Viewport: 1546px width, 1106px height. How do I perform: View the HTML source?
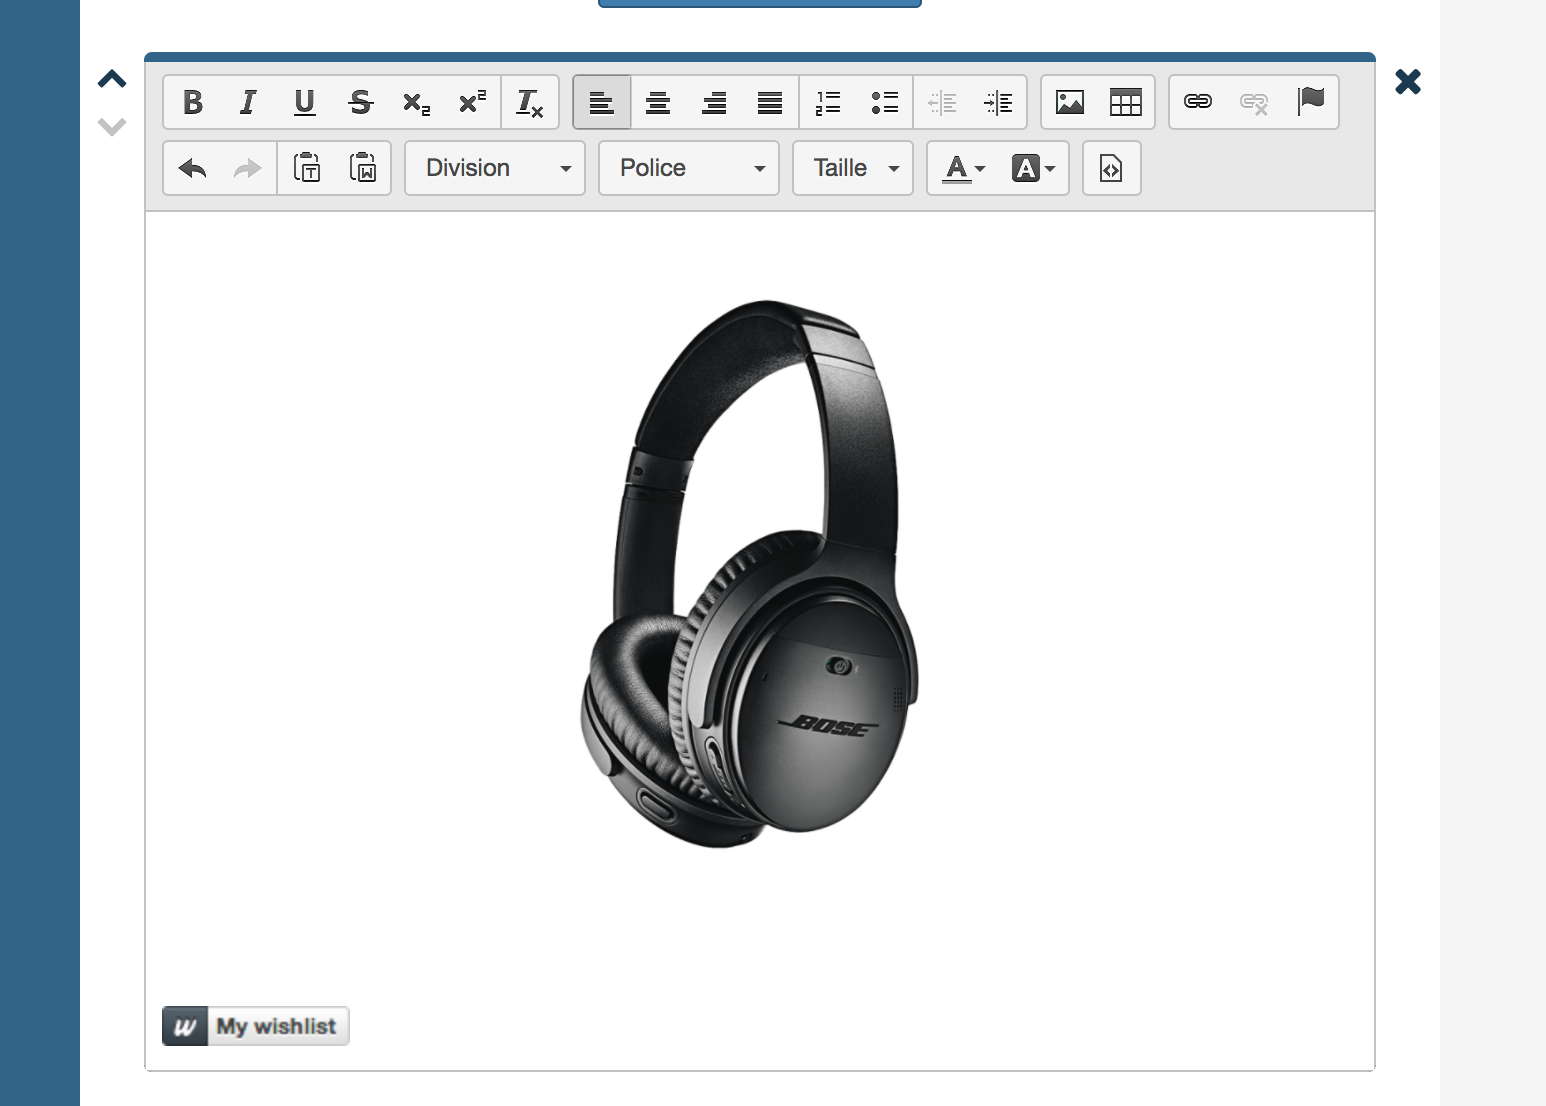point(1112,168)
